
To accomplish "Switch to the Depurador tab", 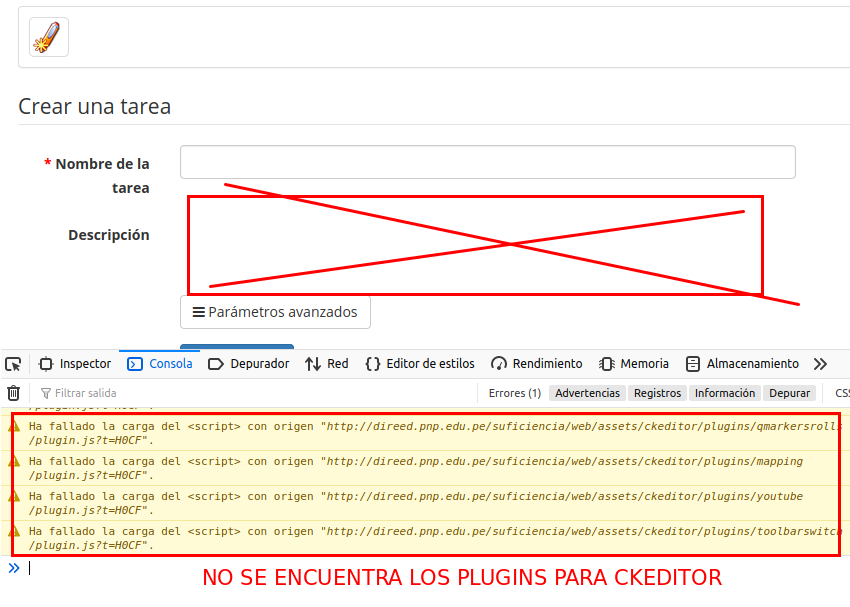I will coord(247,363).
